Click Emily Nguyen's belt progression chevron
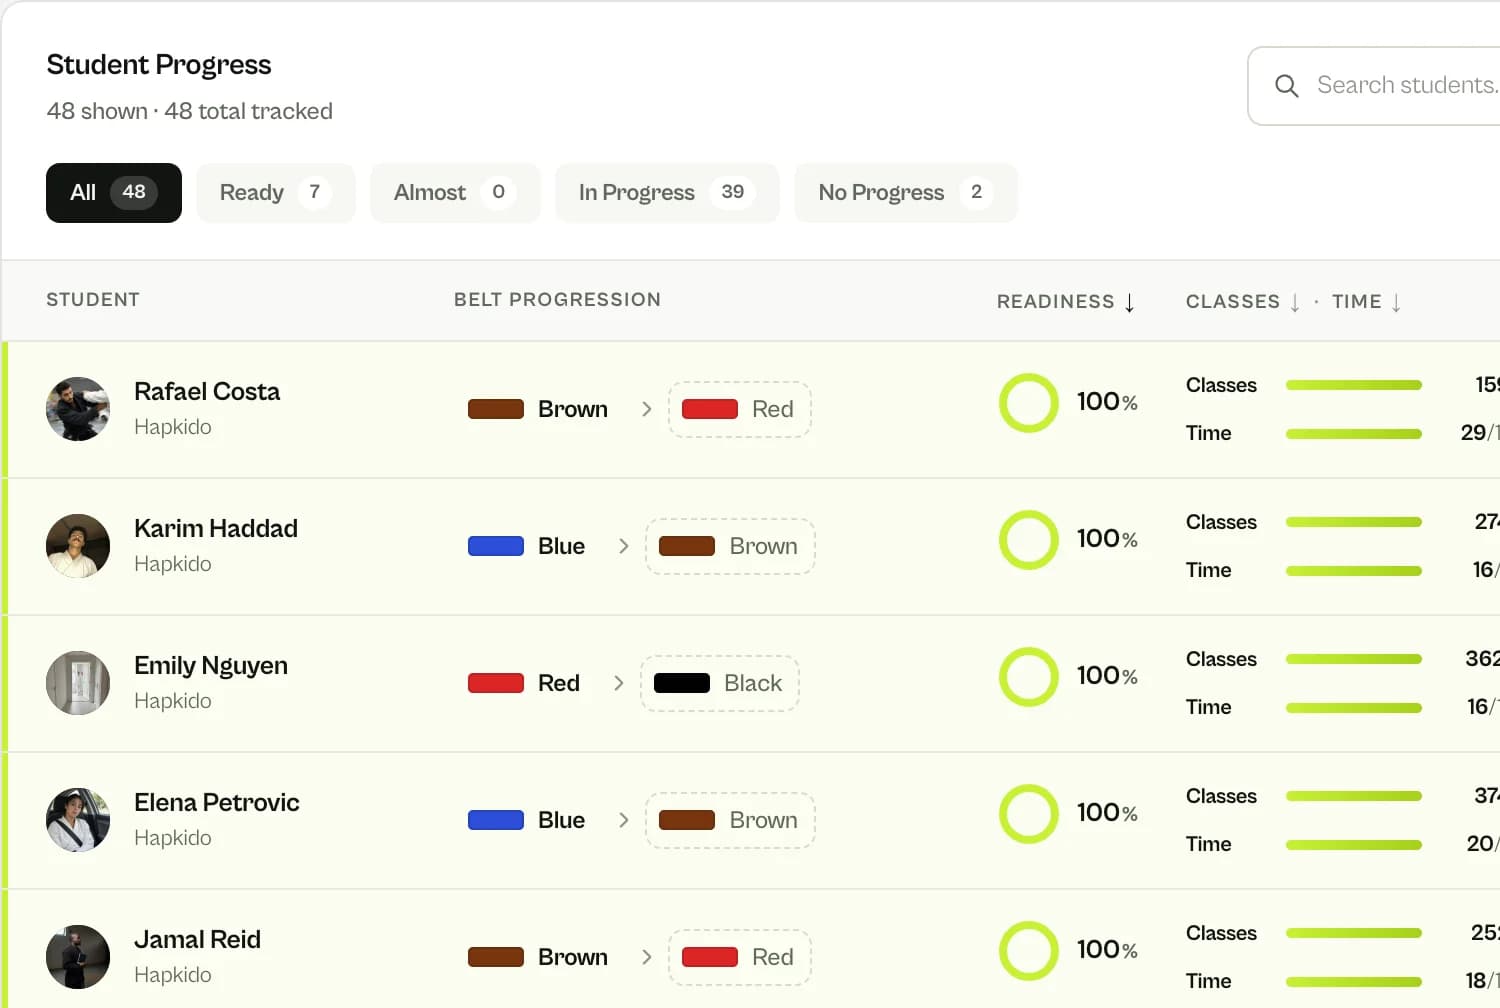Screen dimensions: 1500x1008 (618, 683)
